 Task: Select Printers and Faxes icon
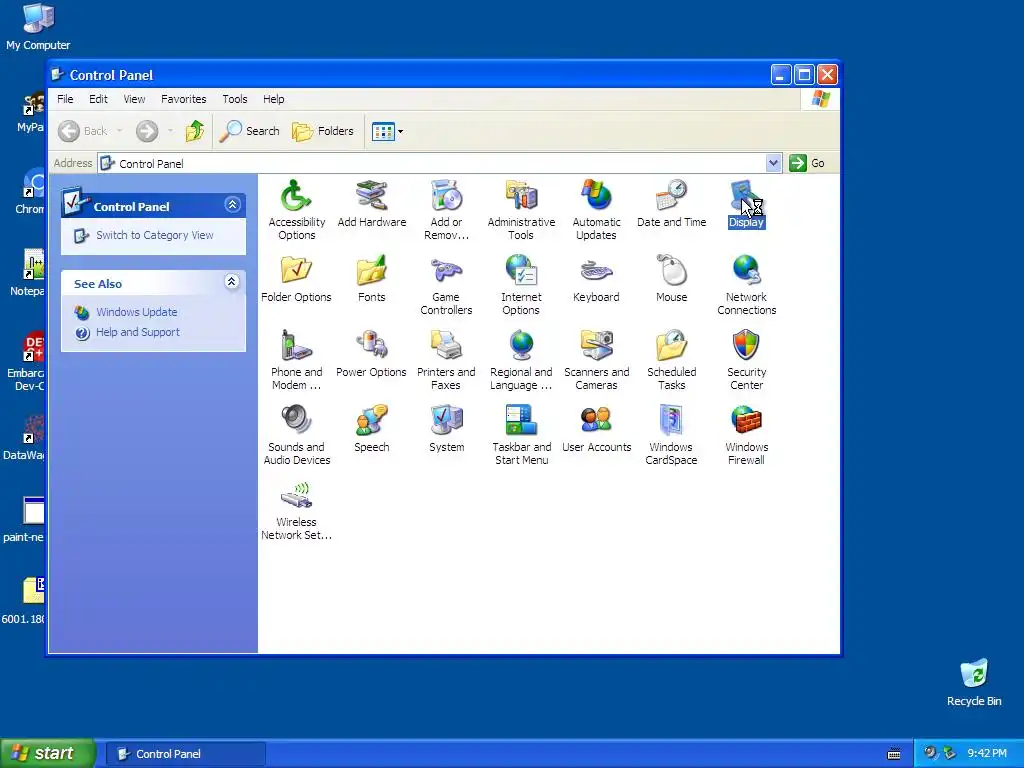pos(446,359)
